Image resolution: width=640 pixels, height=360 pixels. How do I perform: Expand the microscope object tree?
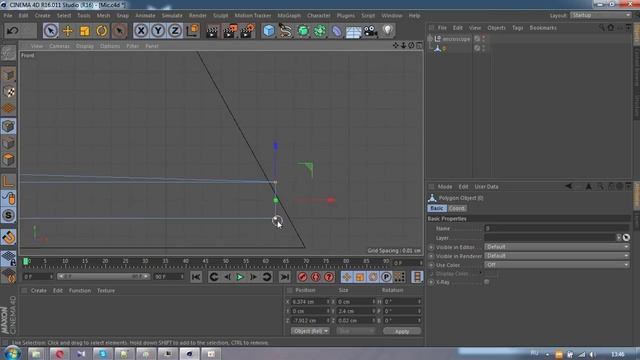(430, 39)
